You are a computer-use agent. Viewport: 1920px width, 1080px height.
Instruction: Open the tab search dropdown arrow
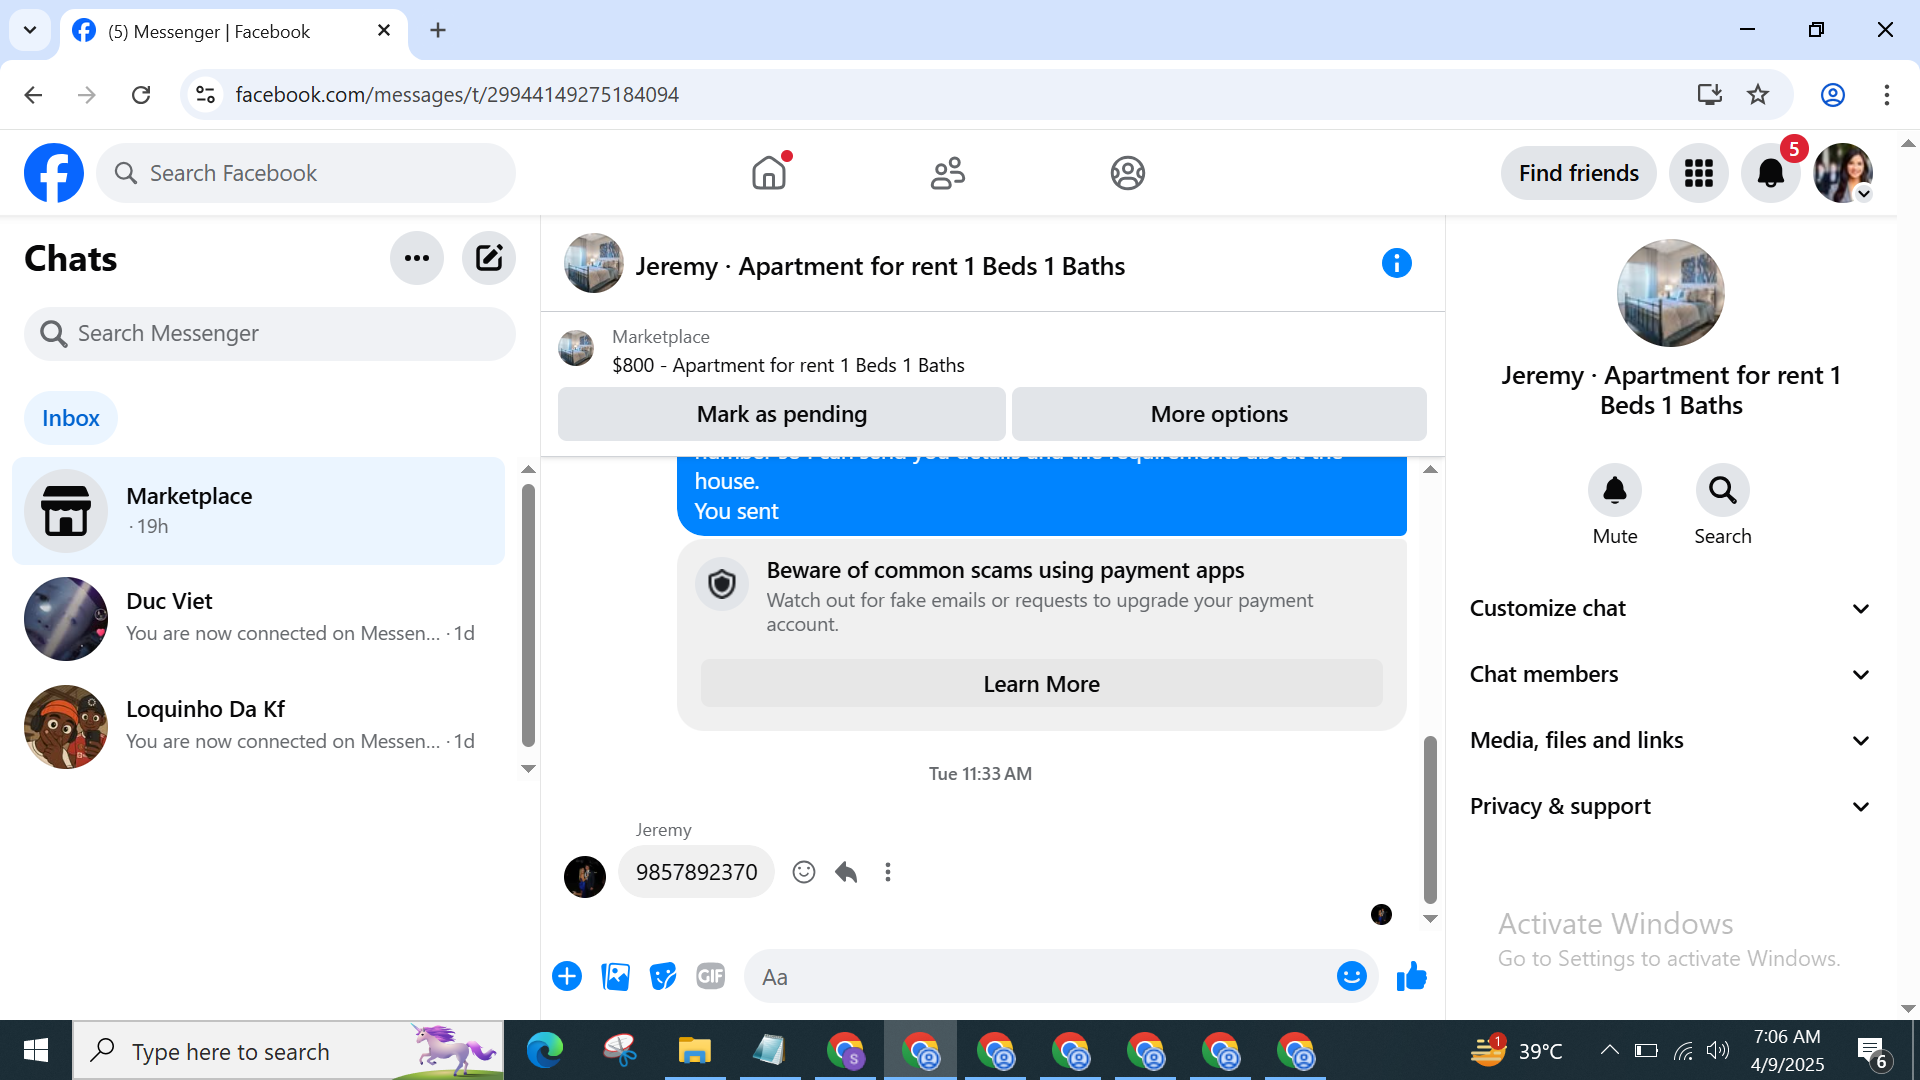click(30, 30)
